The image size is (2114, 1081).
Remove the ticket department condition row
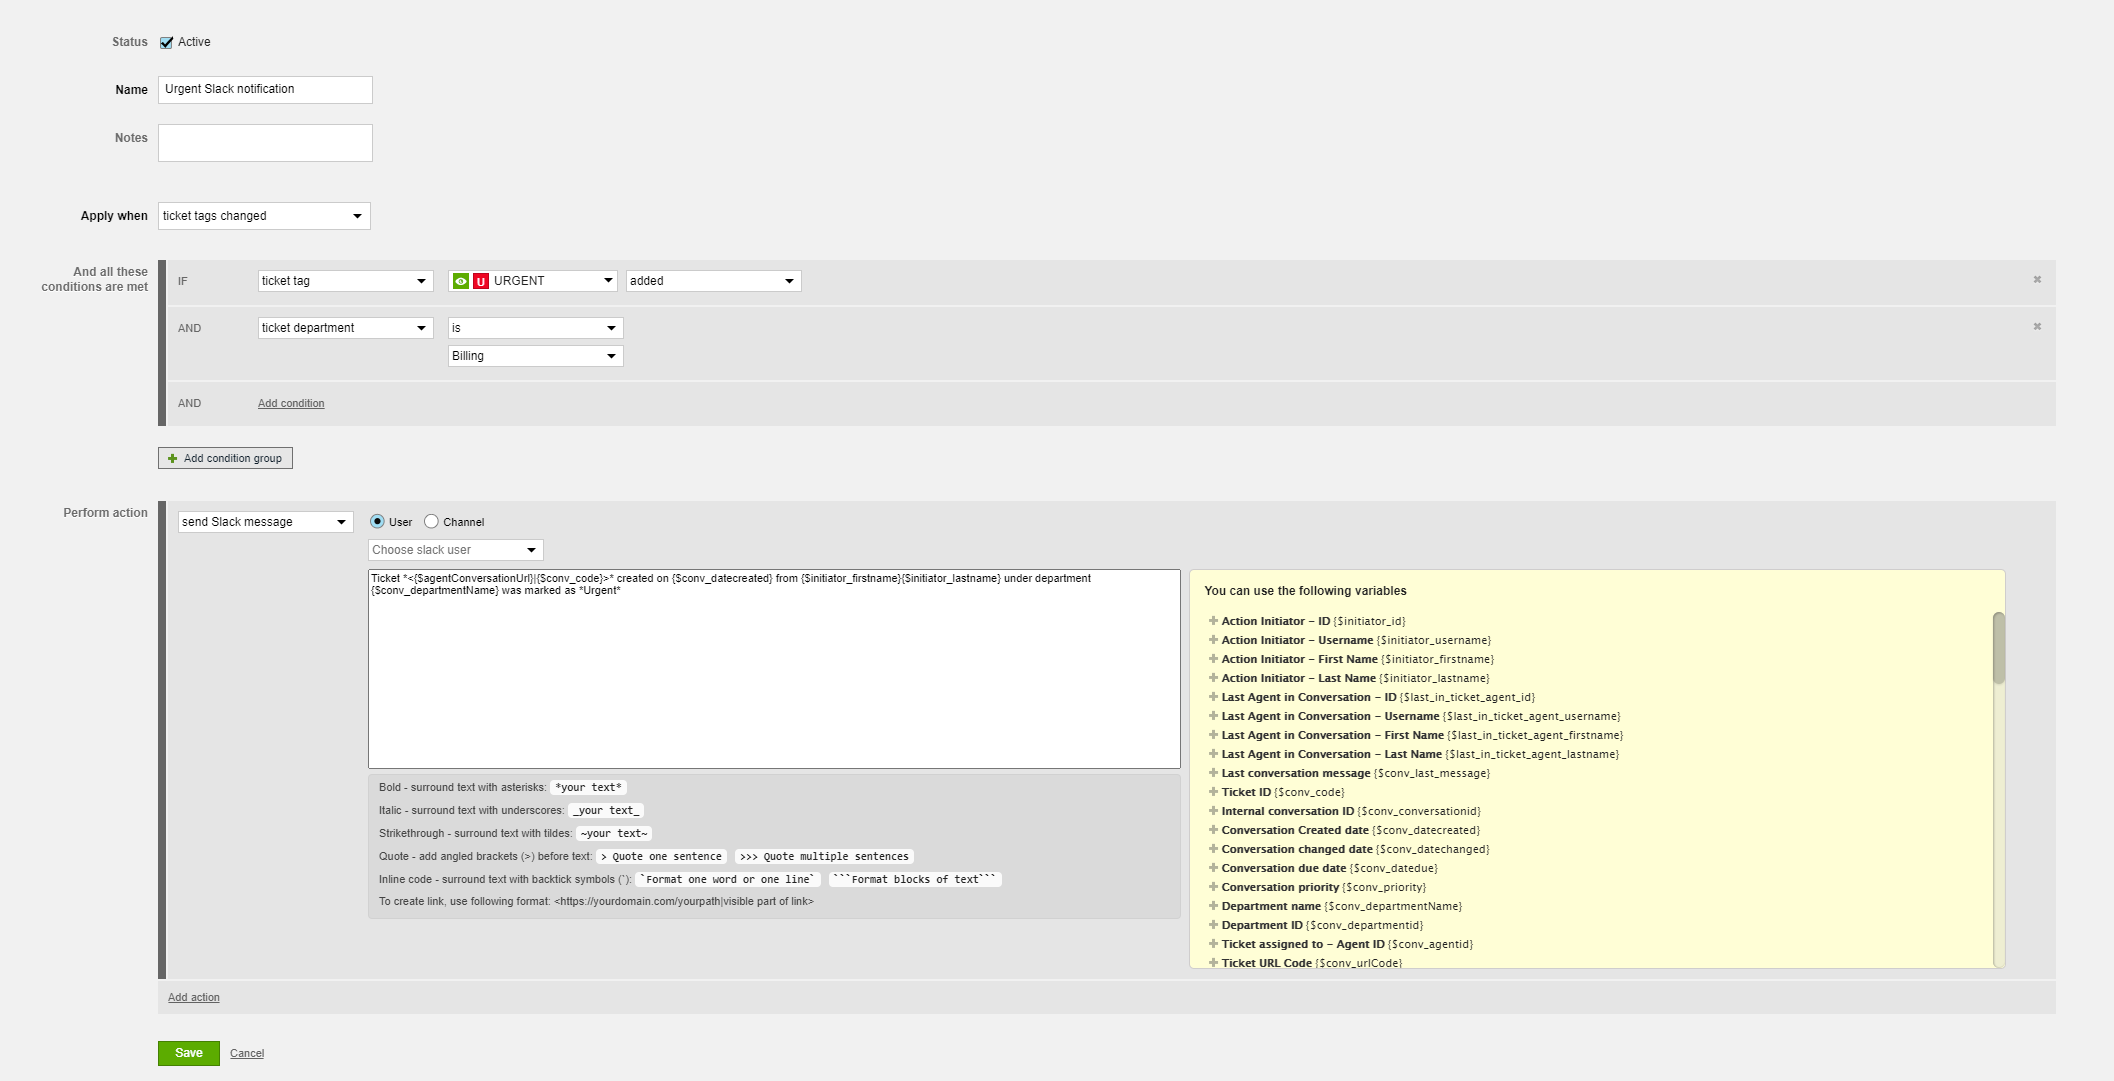pyautogui.click(x=2037, y=327)
